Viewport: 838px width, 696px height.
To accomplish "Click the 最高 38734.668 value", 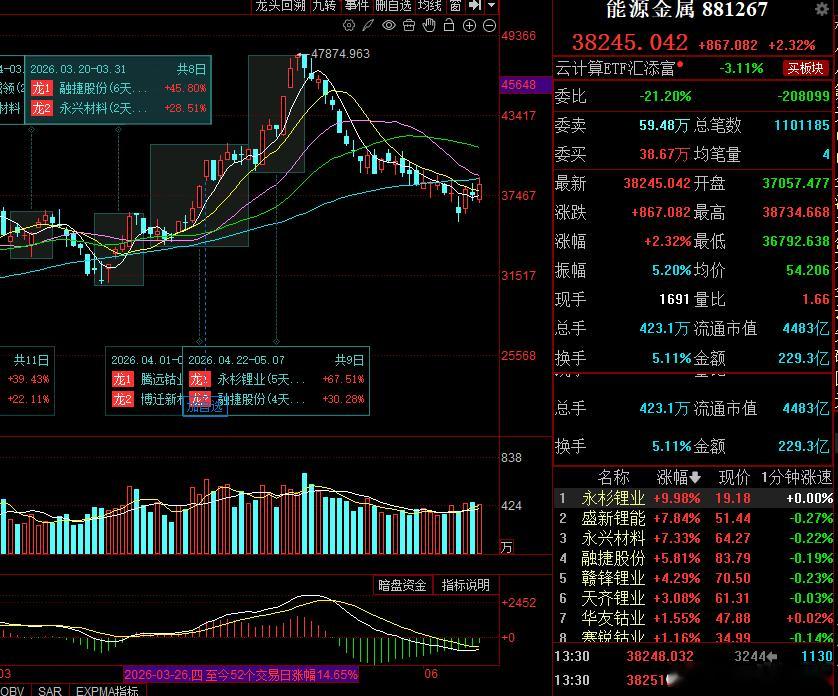I will click(x=796, y=212).
